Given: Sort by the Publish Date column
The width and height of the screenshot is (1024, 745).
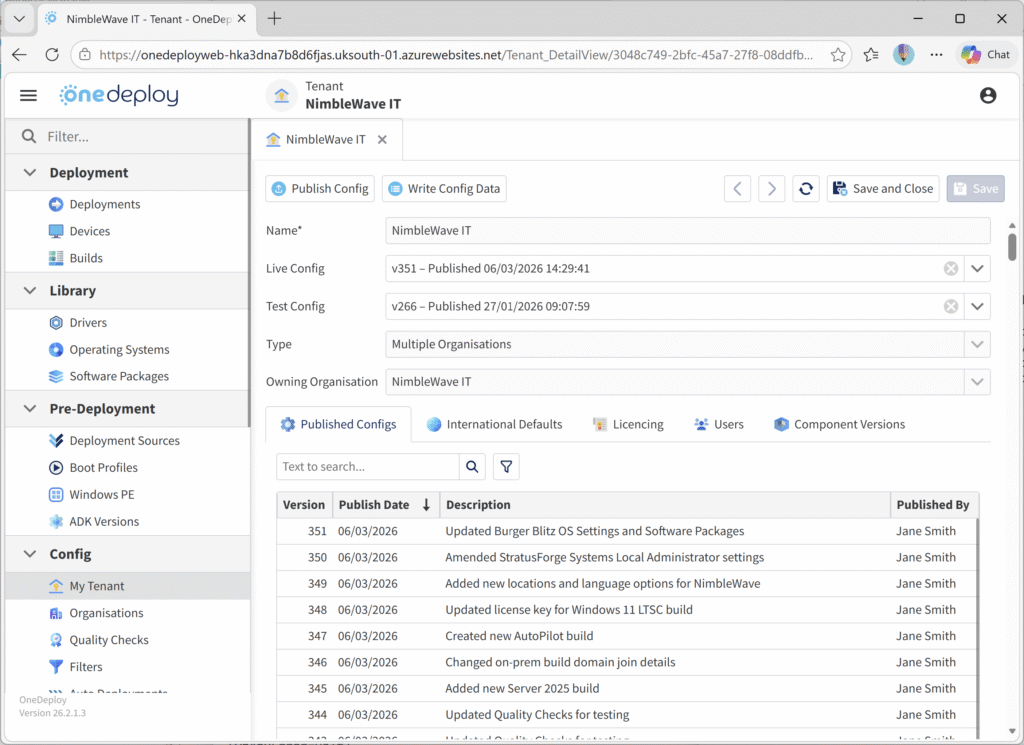Looking at the screenshot, I should point(385,505).
